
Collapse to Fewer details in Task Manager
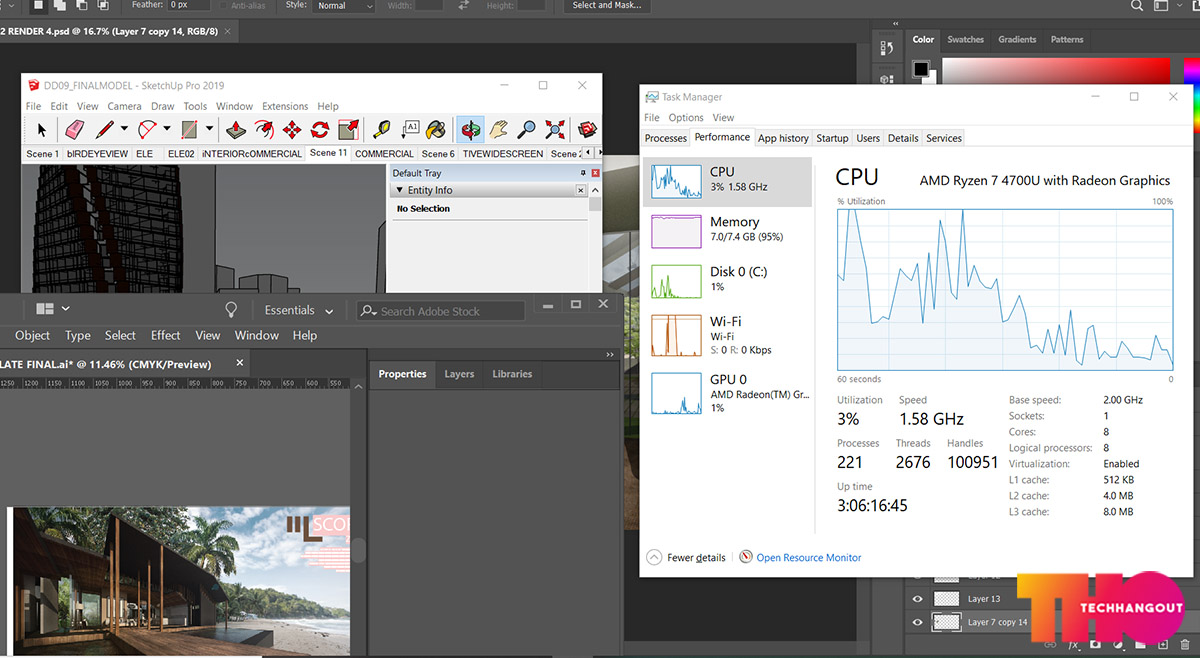687,558
